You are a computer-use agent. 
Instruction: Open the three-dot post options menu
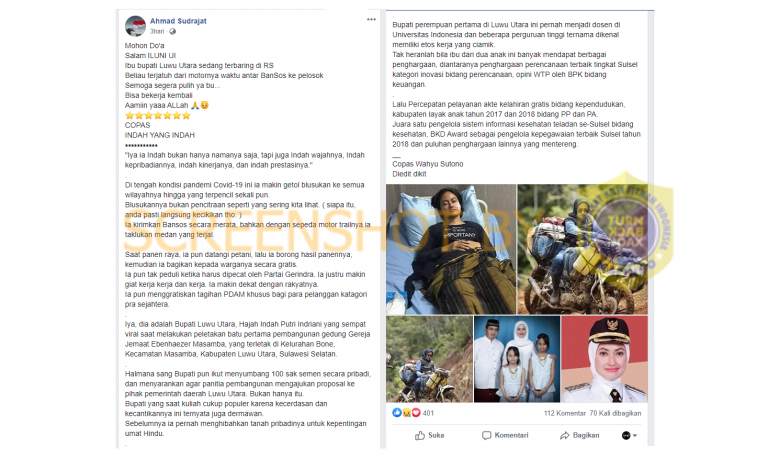click(371, 20)
